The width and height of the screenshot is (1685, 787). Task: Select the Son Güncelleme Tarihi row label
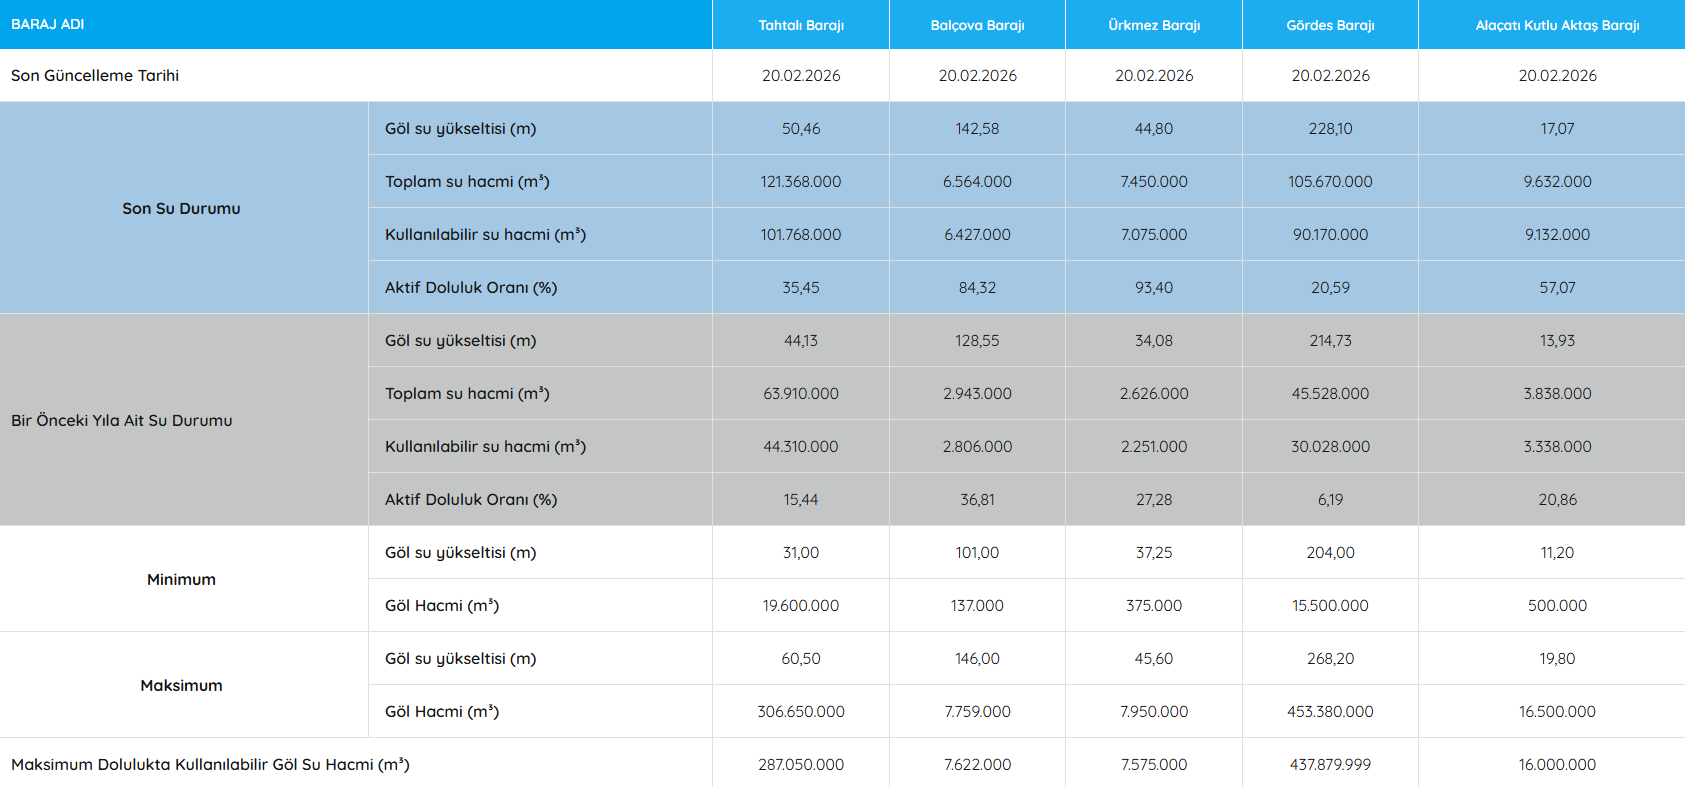[95, 75]
